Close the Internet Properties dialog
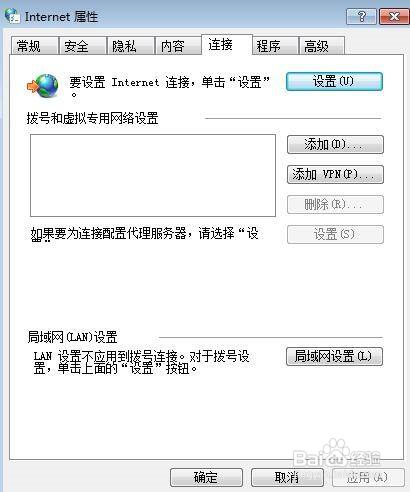Viewport: 410px width, 492px height. (394, 16)
